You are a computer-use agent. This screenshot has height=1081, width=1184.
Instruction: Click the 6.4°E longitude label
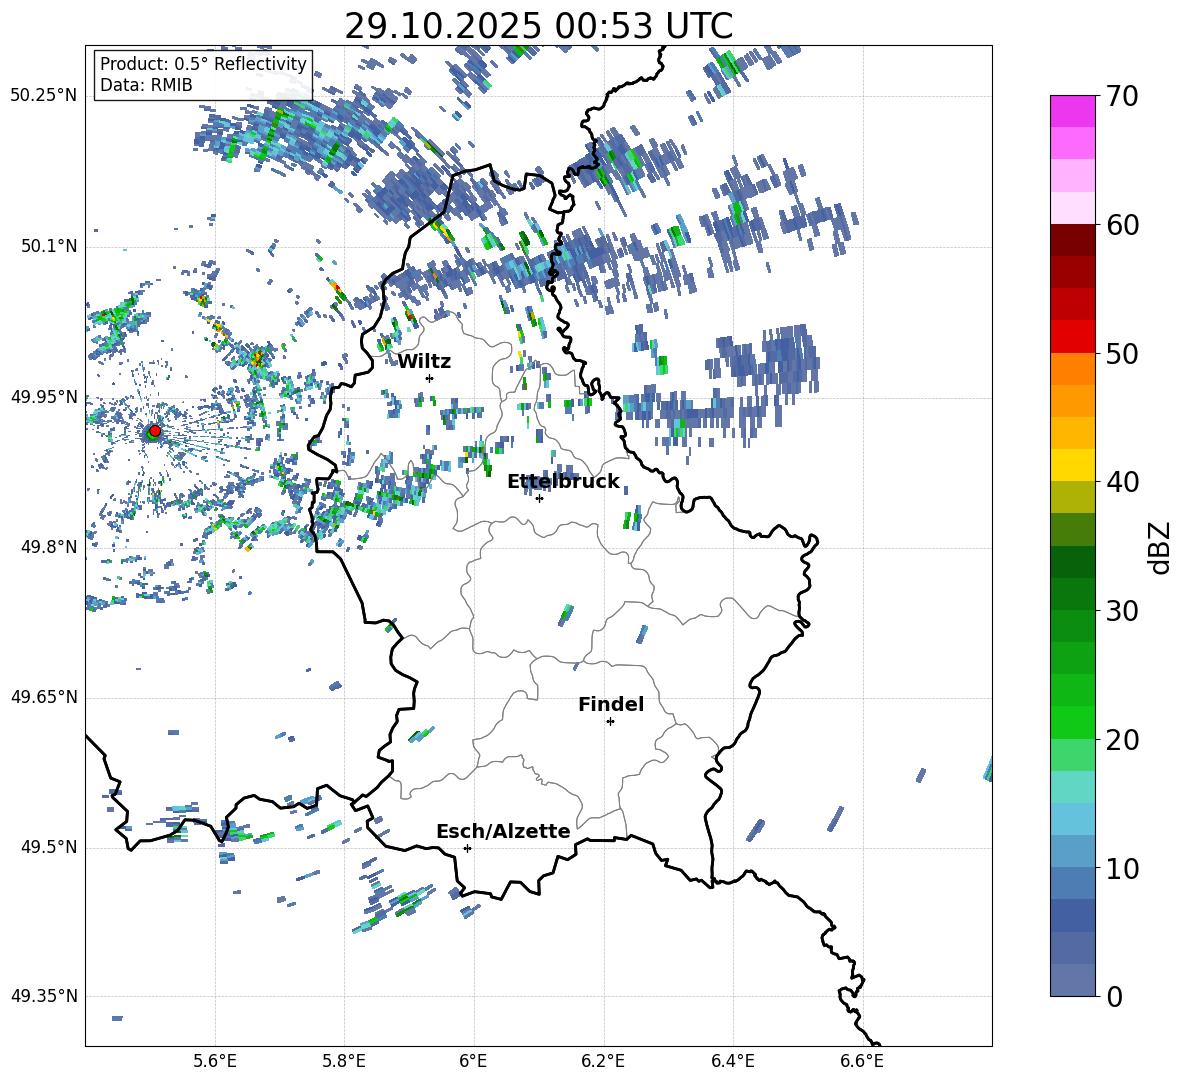(x=732, y=1061)
